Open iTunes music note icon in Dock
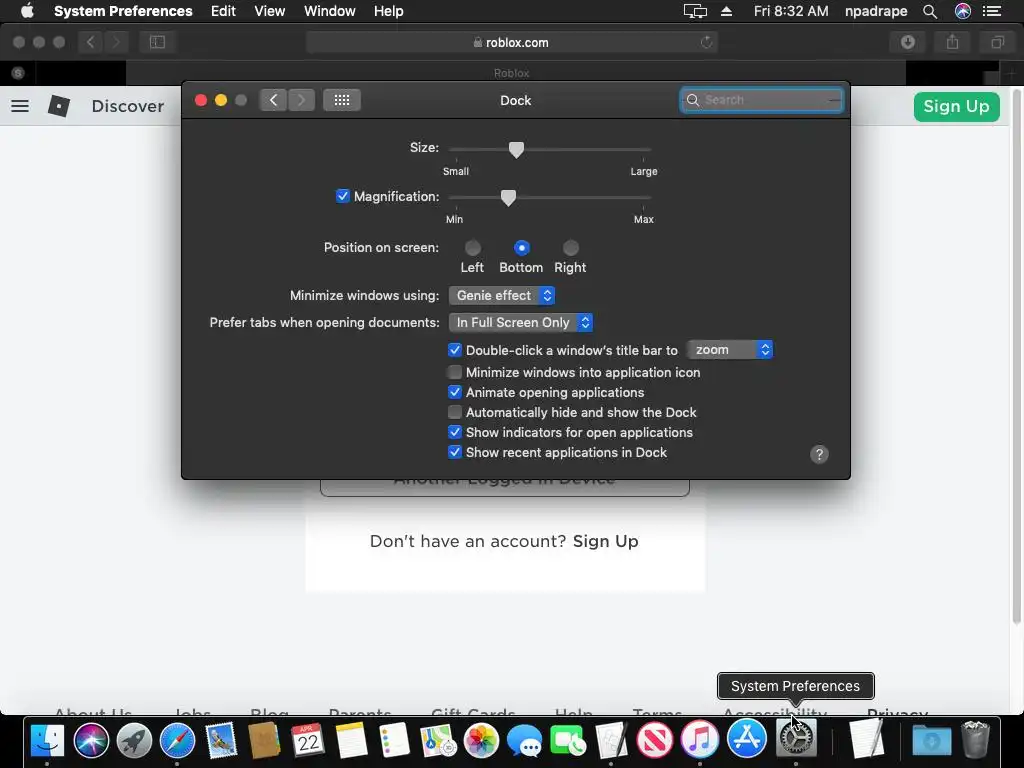The image size is (1024, 768). 699,741
